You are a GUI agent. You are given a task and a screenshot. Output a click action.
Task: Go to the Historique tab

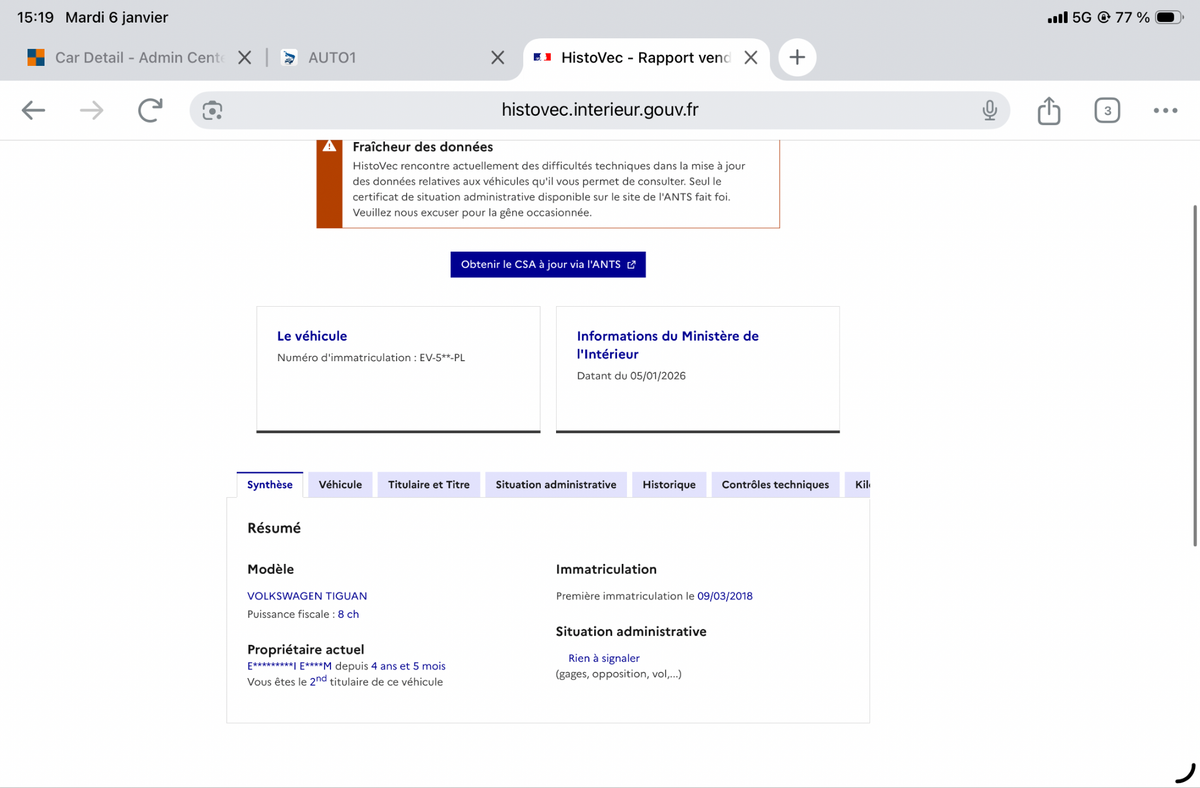tap(669, 485)
